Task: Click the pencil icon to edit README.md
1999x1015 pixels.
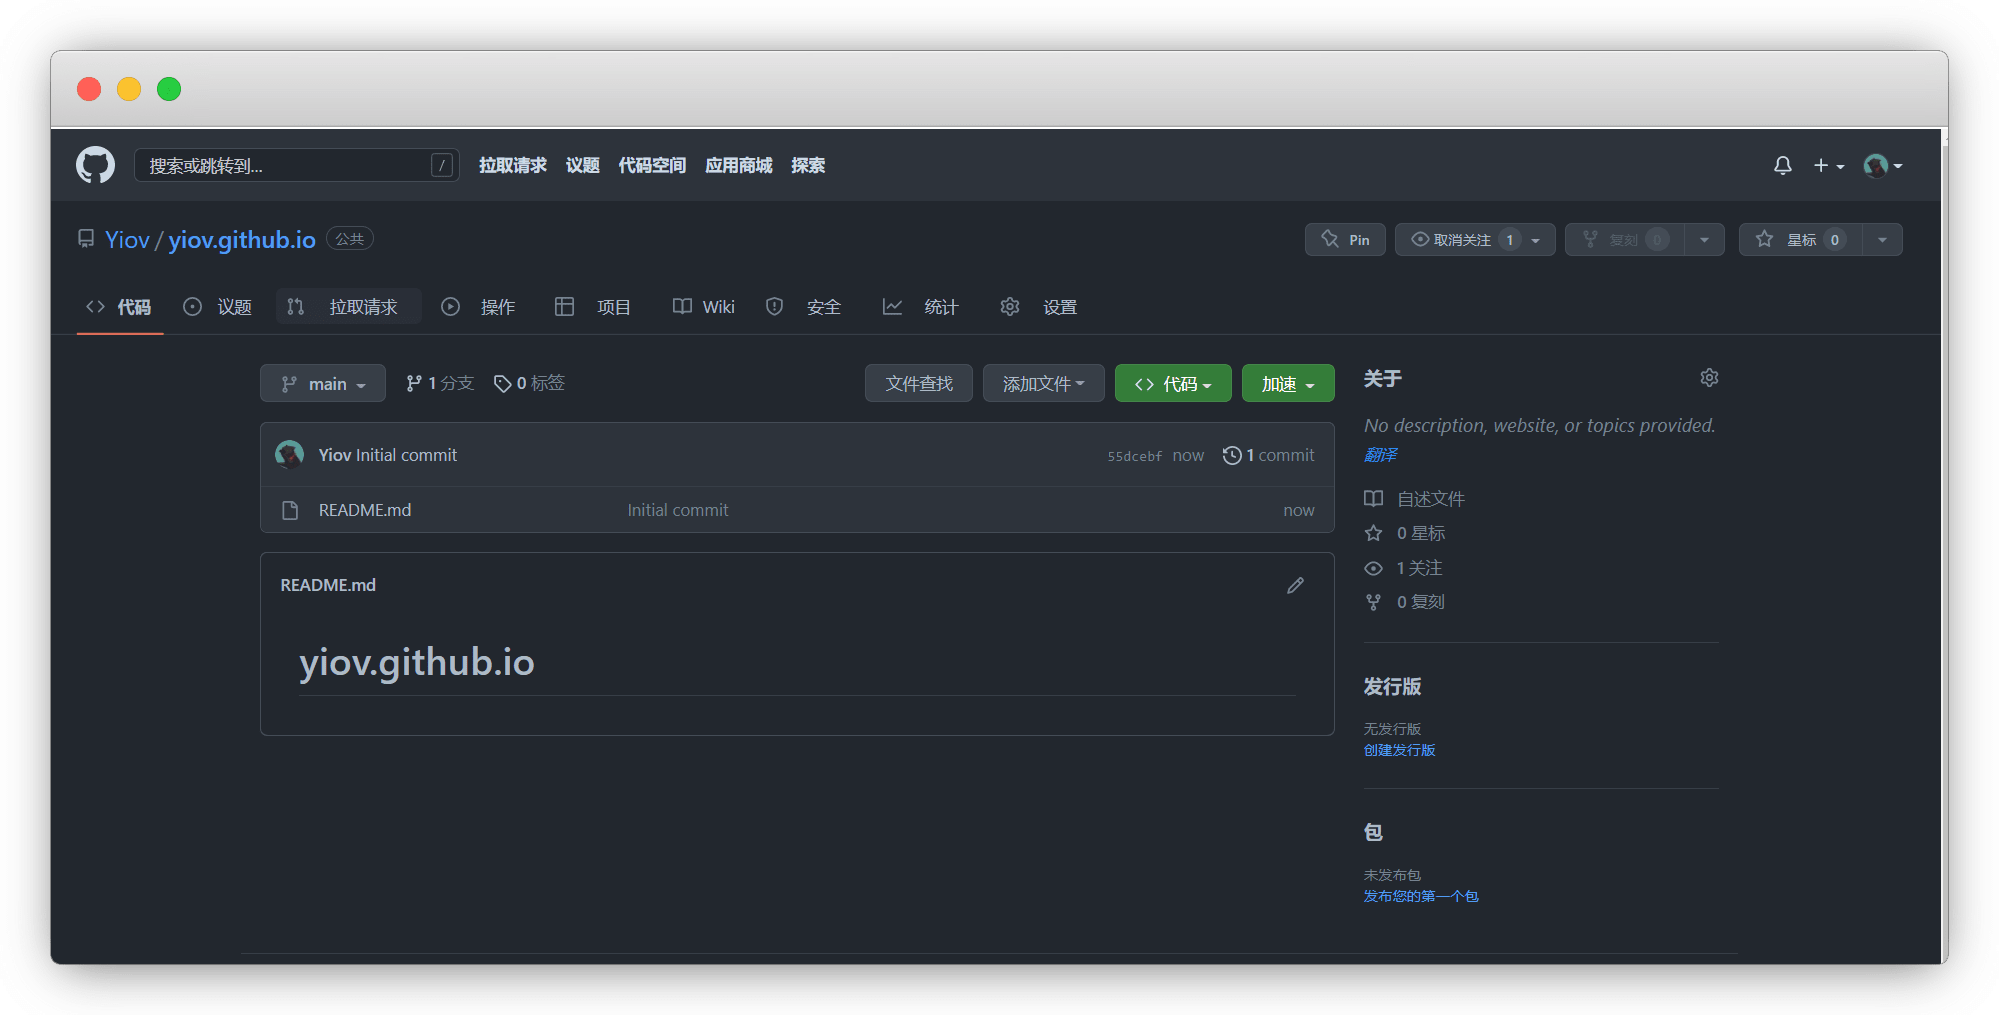Action: click(x=1295, y=585)
